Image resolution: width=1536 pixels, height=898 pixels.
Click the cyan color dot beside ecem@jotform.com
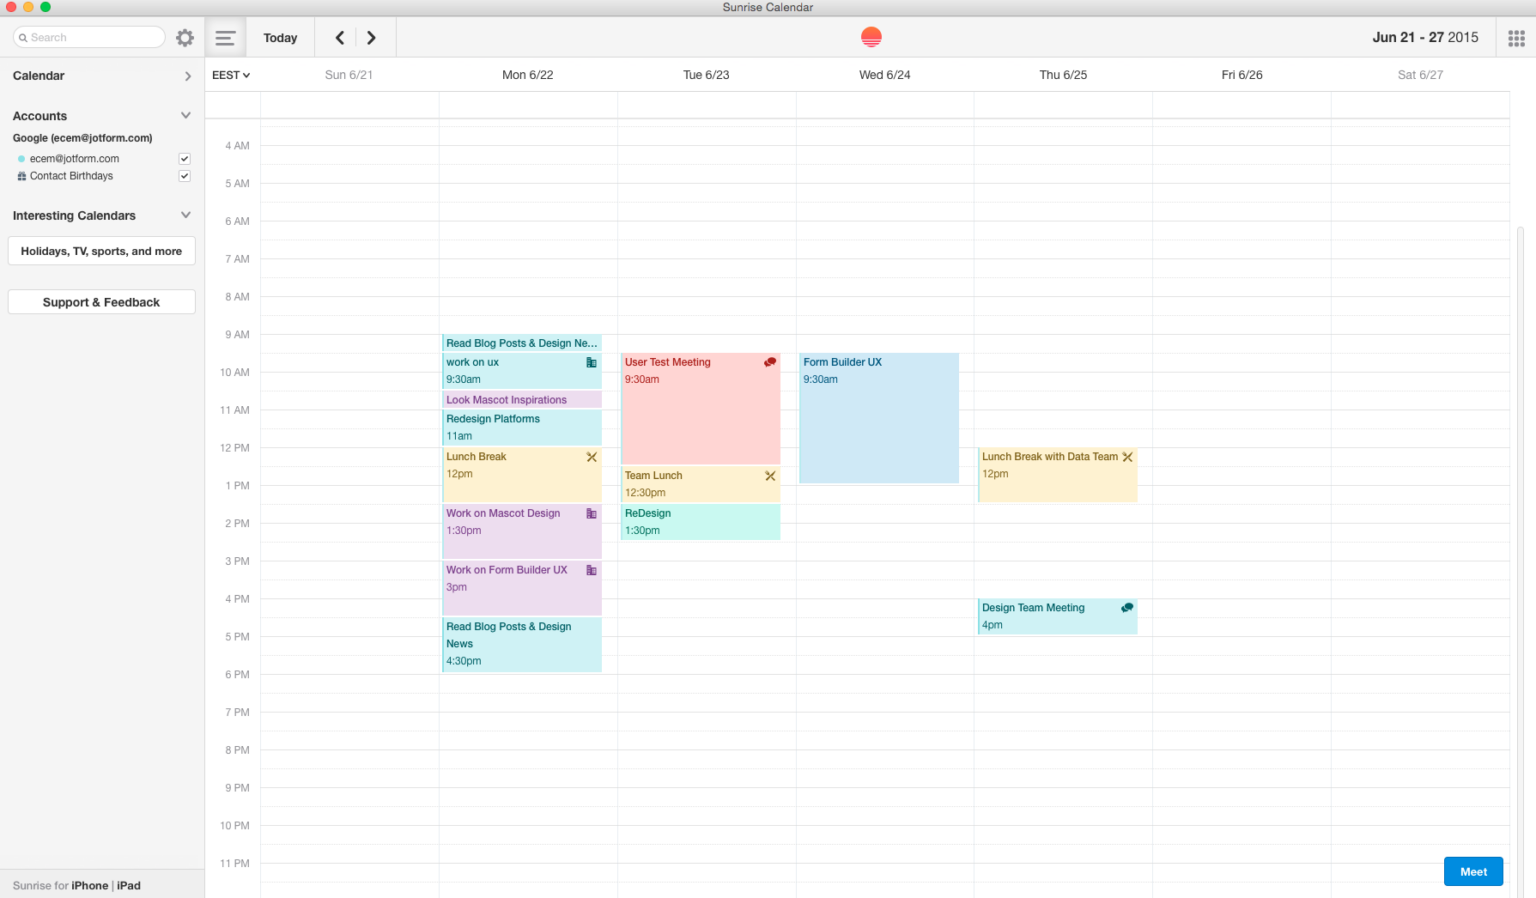coord(21,158)
